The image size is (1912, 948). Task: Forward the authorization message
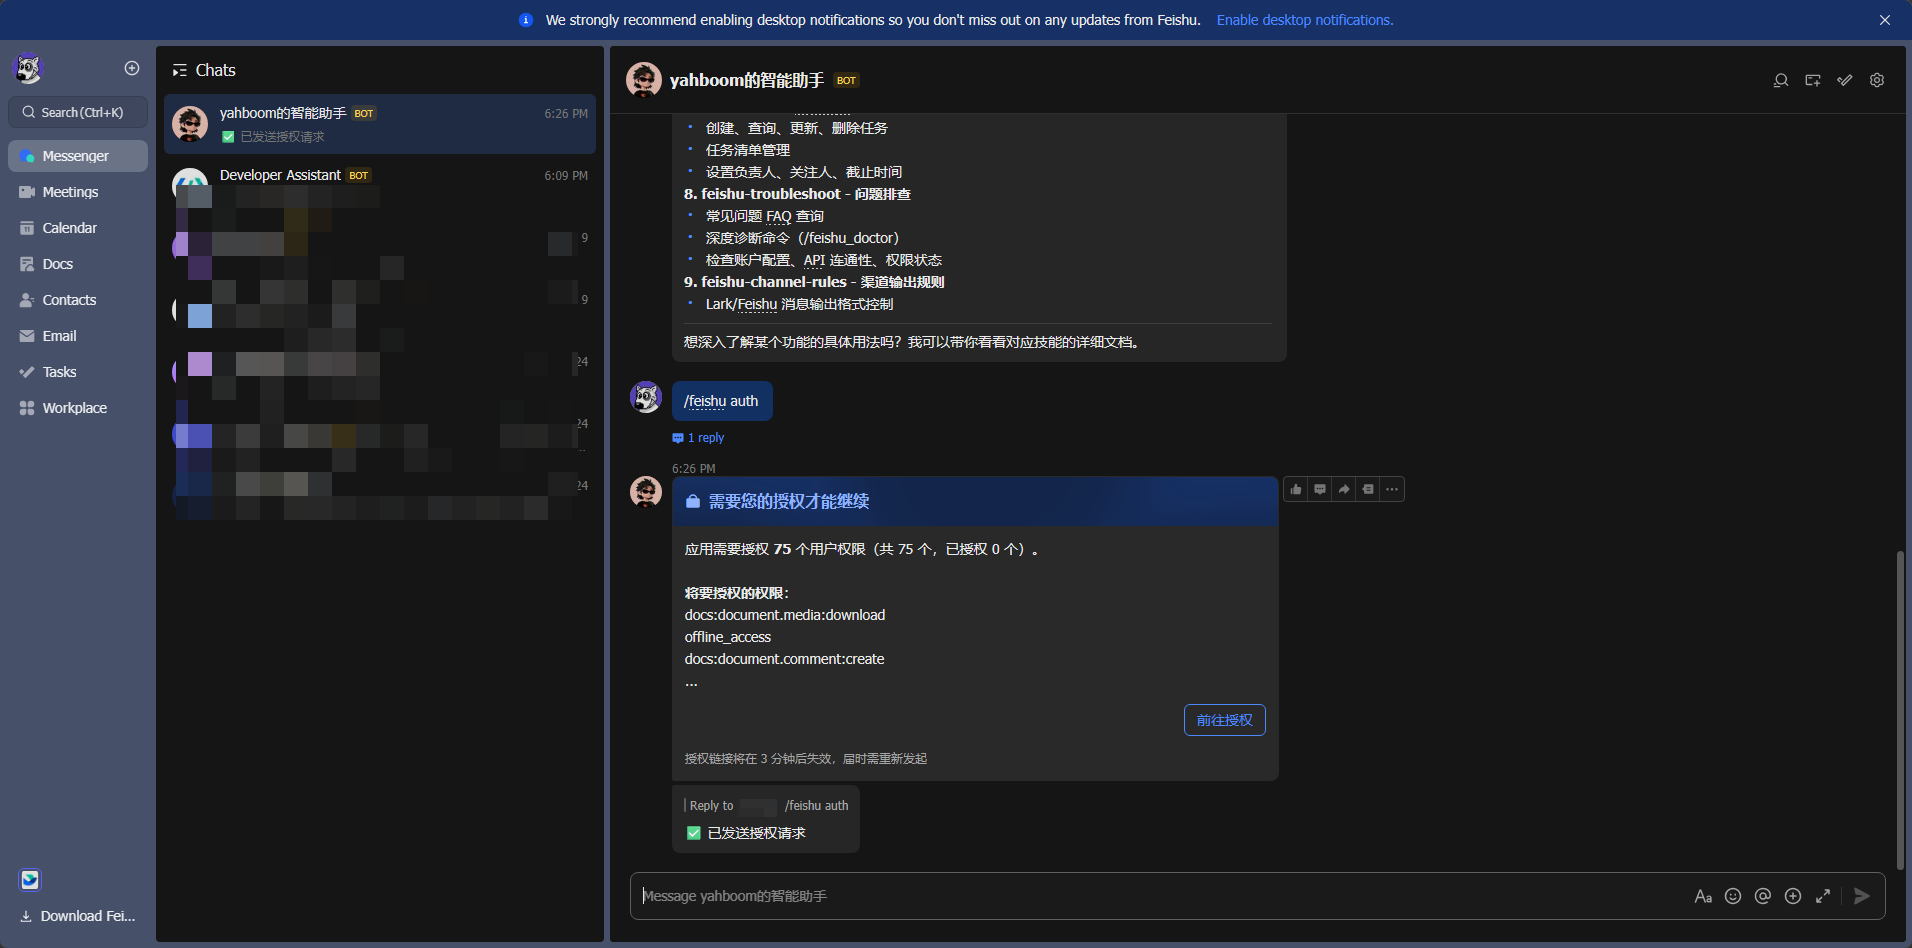[1344, 489]
